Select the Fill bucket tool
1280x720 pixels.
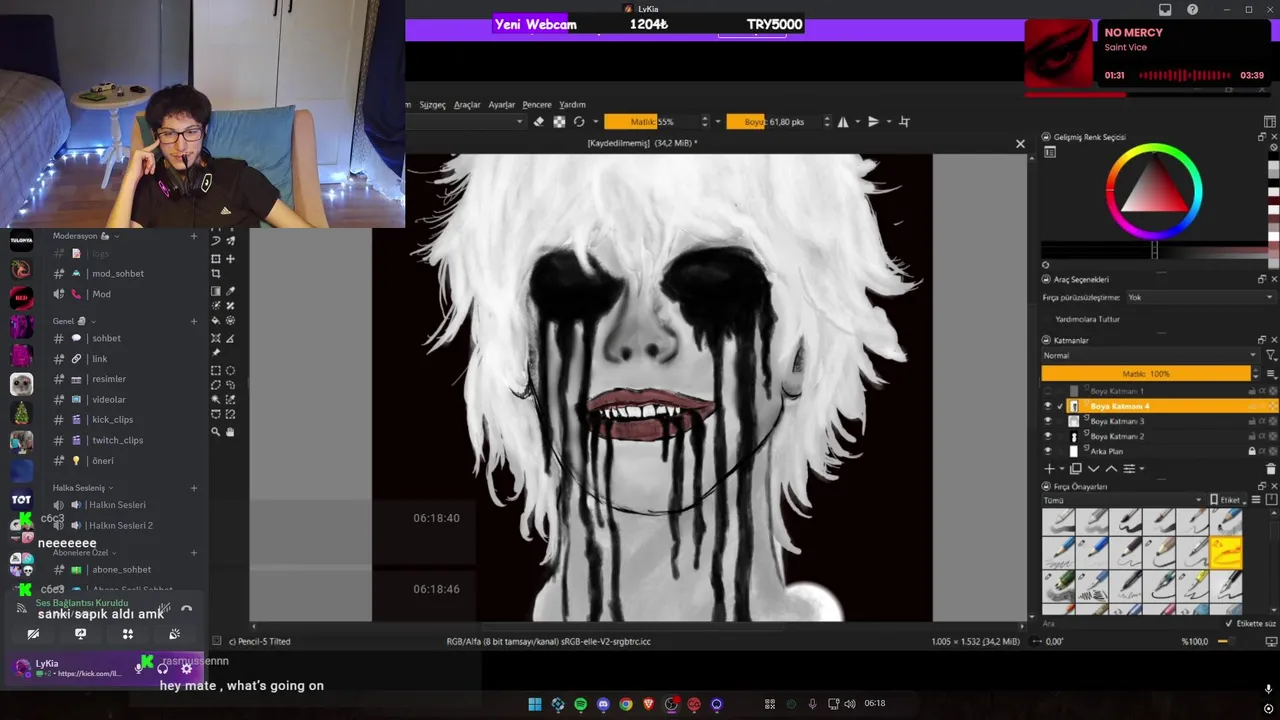[215, 320]
